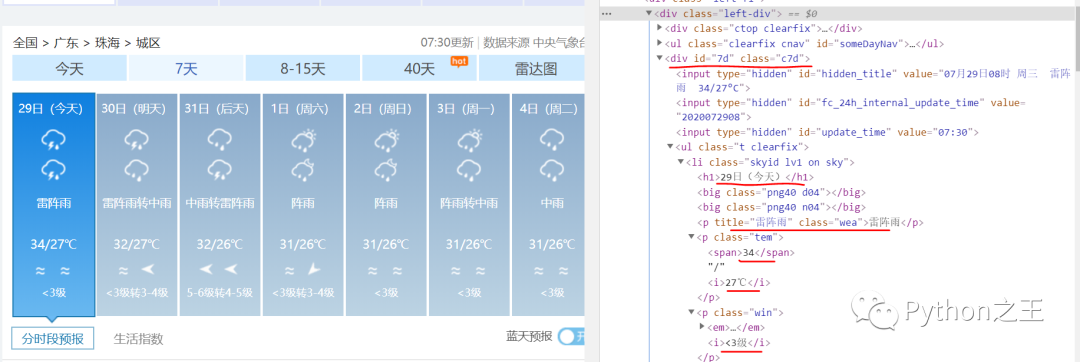
Task: Select the 生活指数 tab
Action: 138,339
